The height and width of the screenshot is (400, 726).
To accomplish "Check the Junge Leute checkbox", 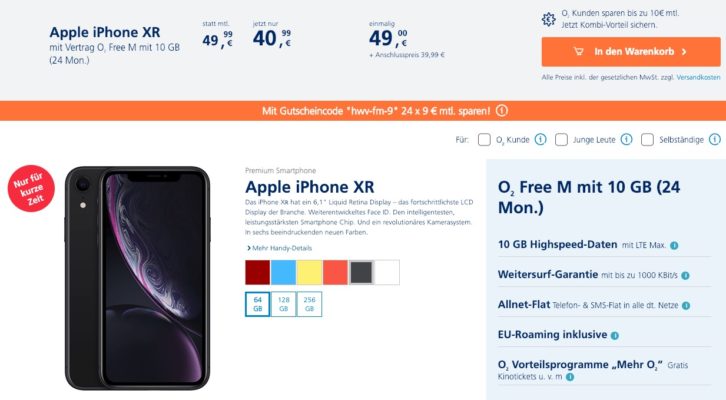I will click(561, 139).
